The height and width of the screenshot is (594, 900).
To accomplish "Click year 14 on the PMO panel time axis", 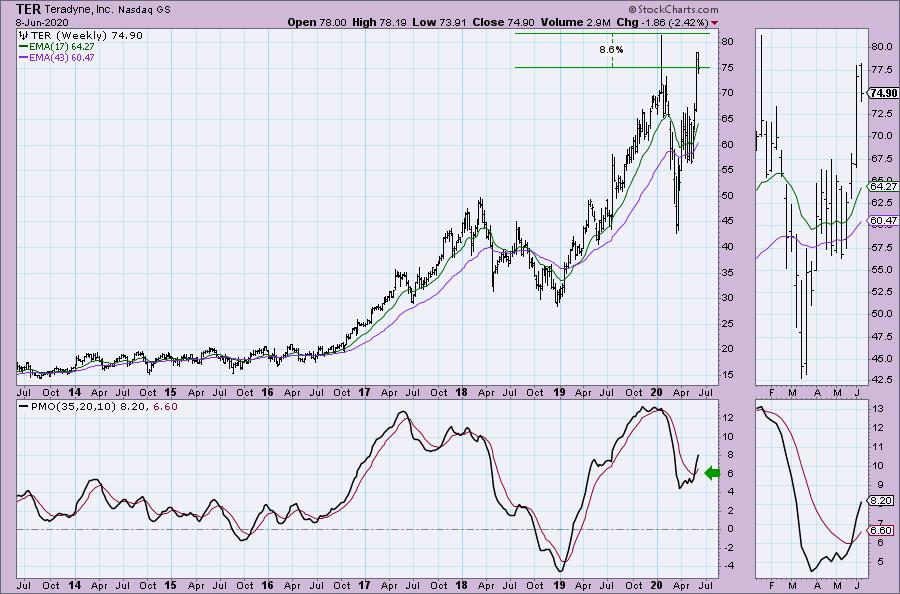I will click(74, 585).
